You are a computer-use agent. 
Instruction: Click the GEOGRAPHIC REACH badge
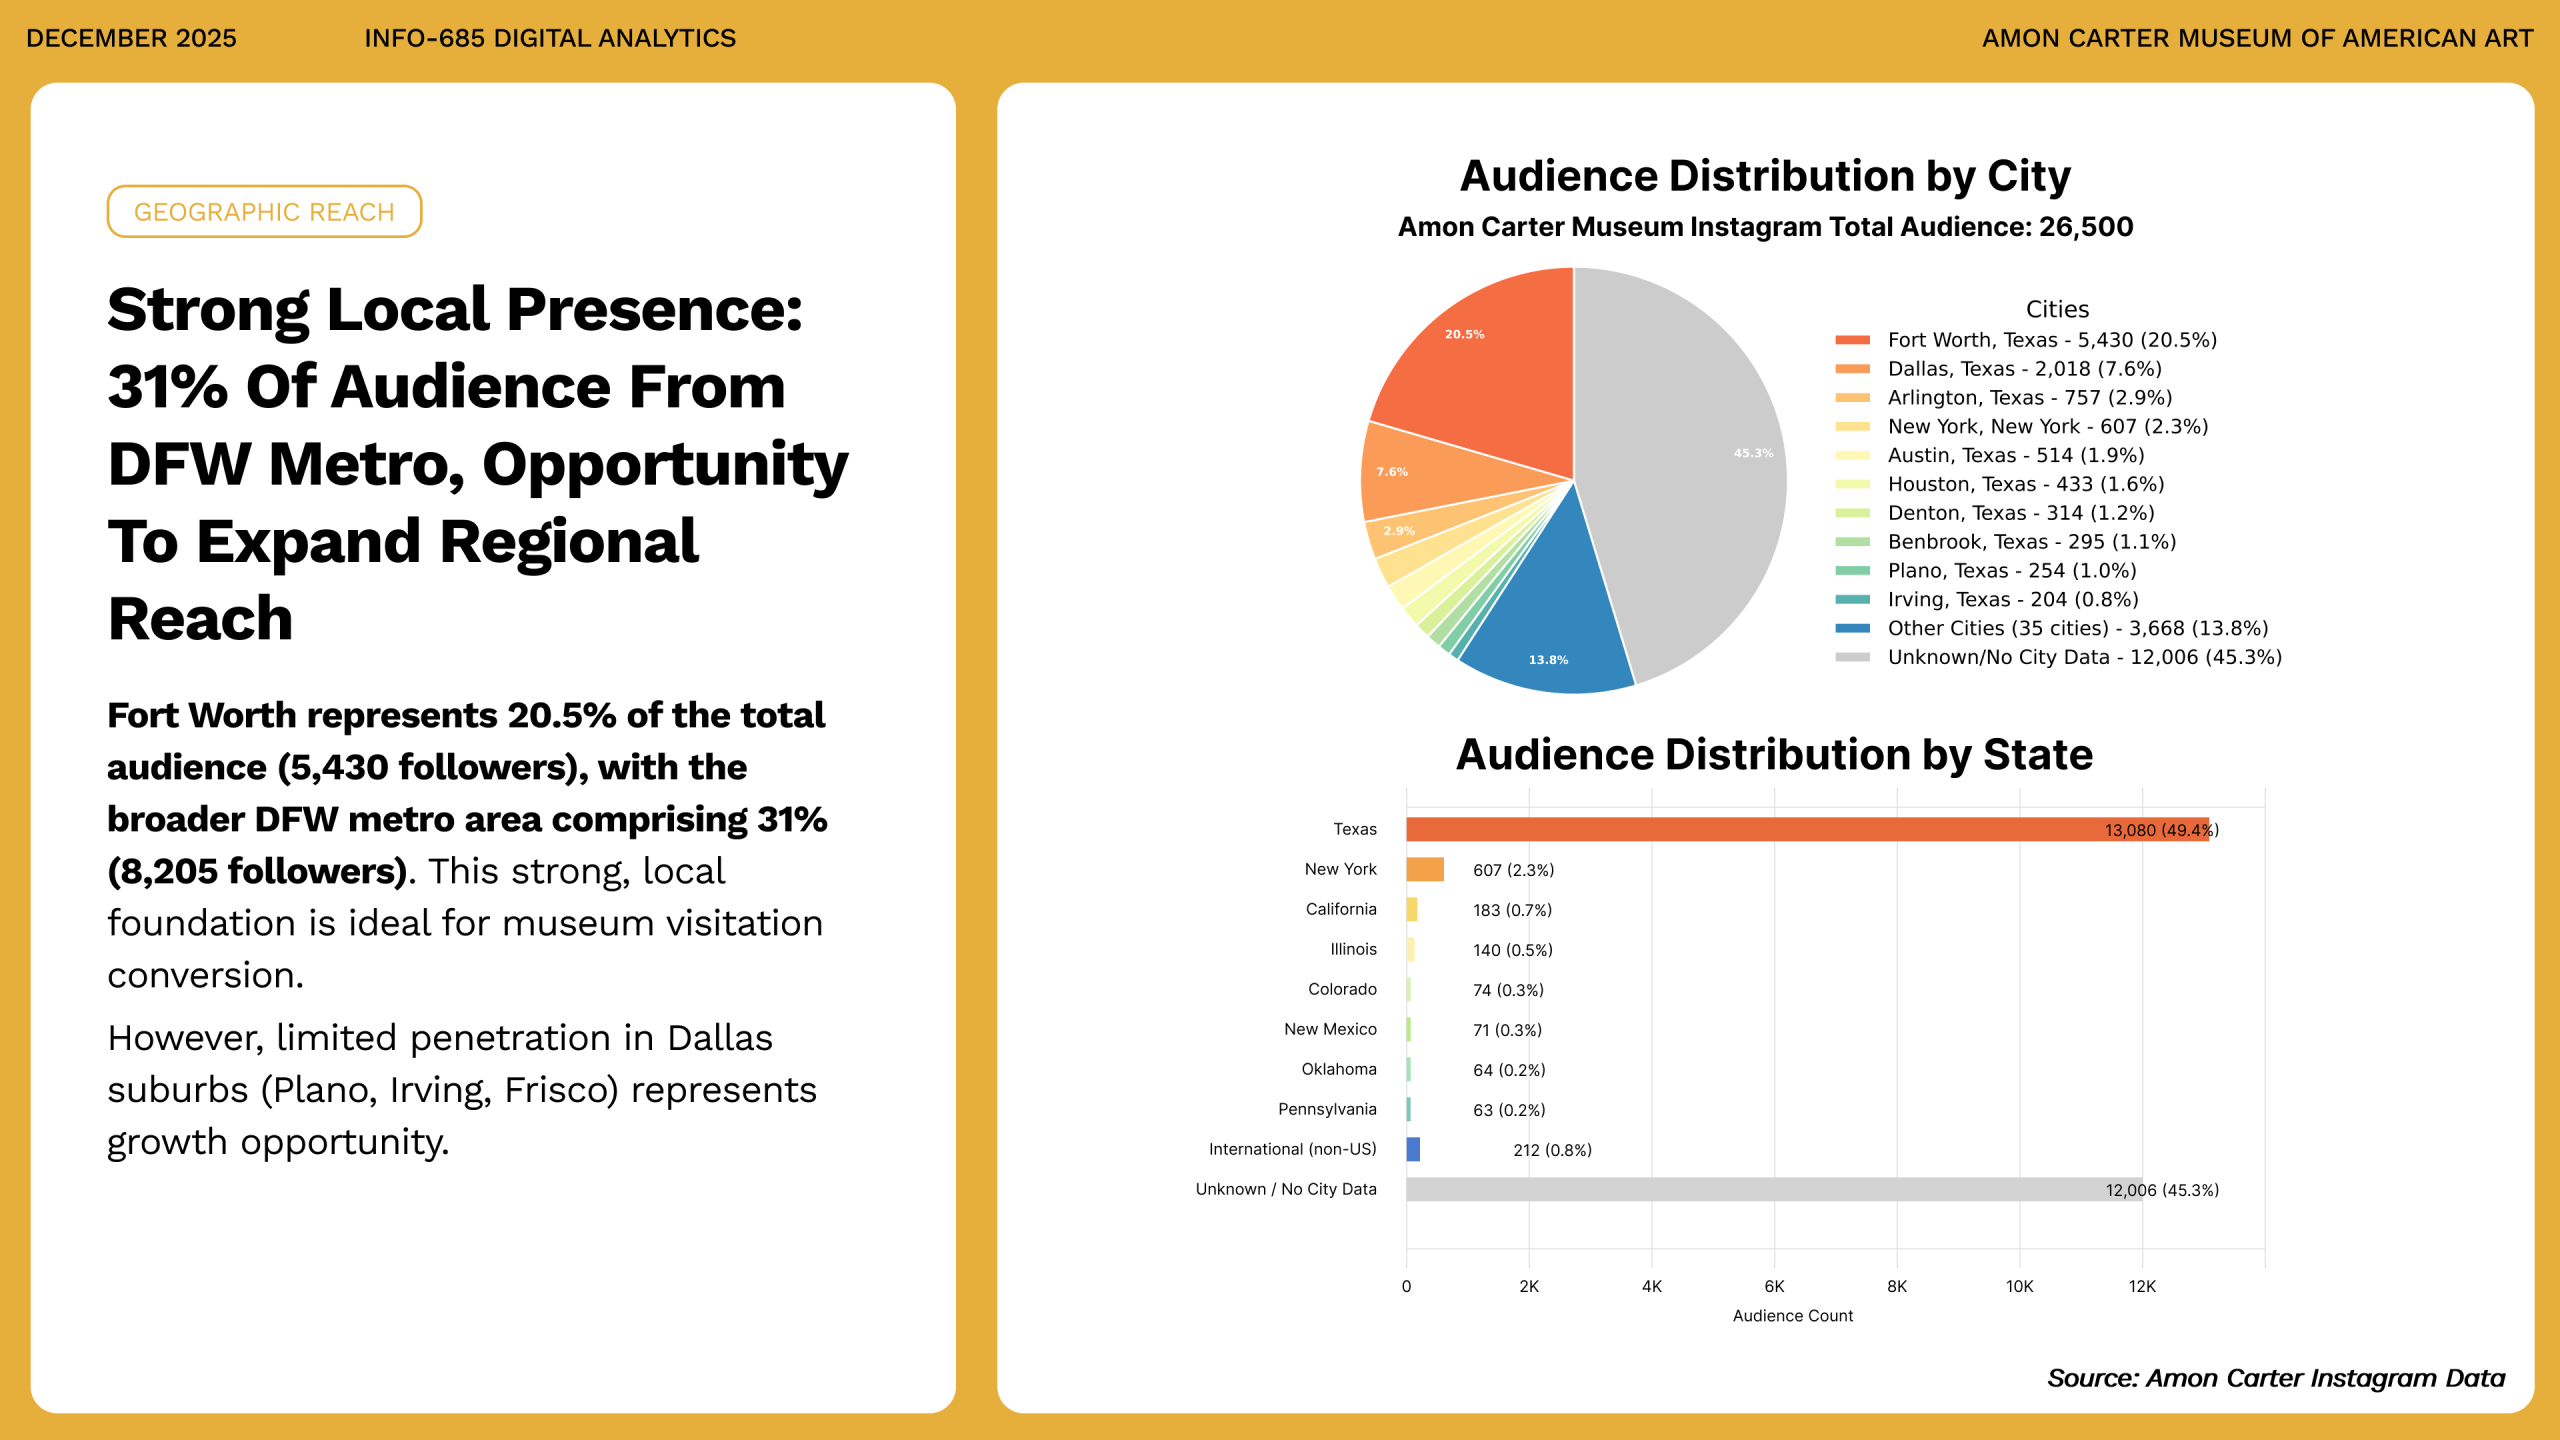tap(264, 211)
